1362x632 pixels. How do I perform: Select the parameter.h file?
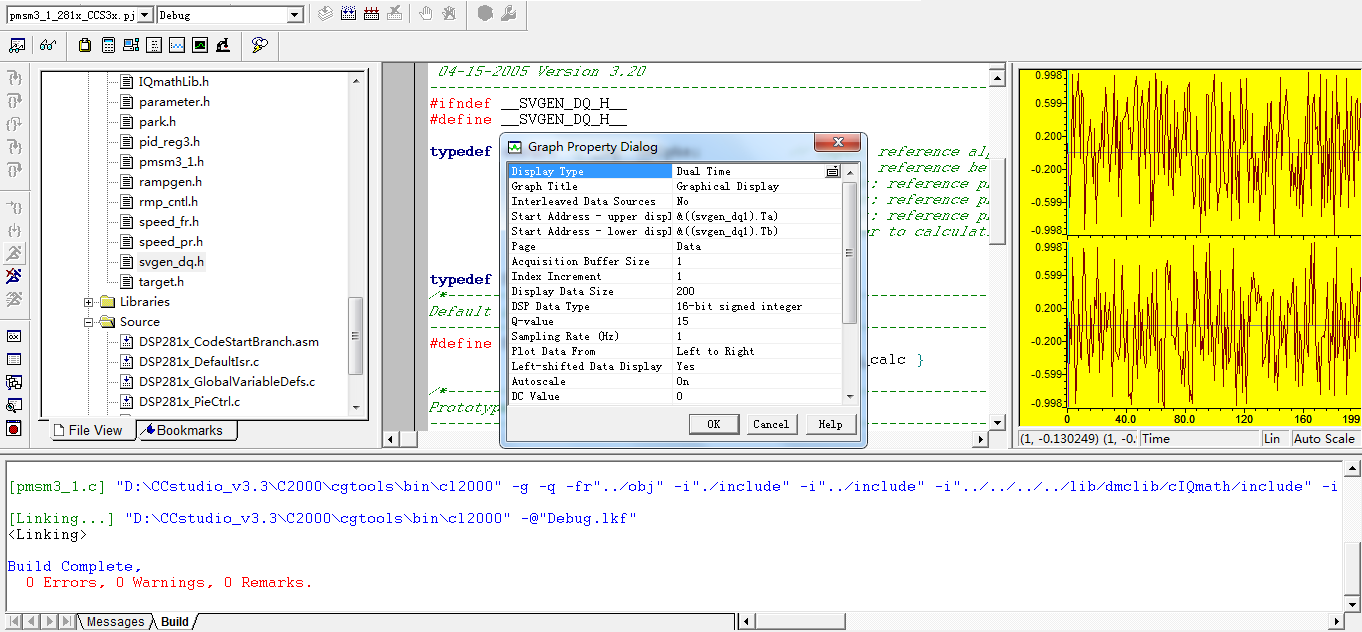click(x=174, y=102)
